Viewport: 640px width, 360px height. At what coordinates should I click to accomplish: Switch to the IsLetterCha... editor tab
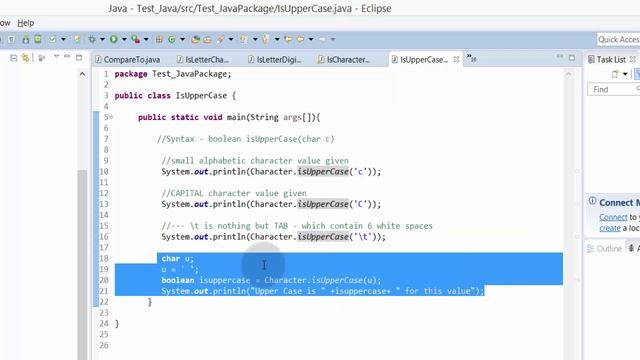coord(203,60)
